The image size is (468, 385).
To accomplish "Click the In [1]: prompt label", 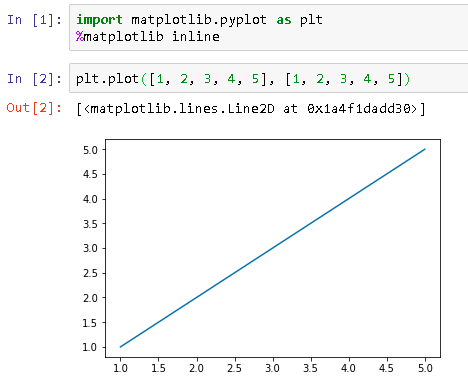I will 35,20.
